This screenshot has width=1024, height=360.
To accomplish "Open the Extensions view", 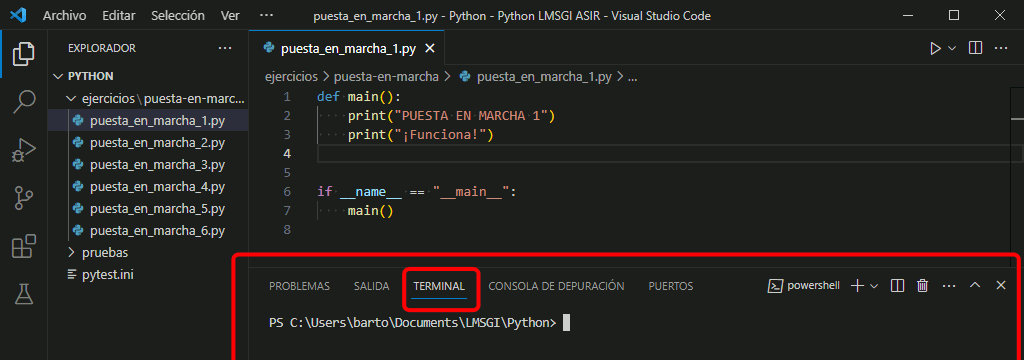I will (24, 247).
